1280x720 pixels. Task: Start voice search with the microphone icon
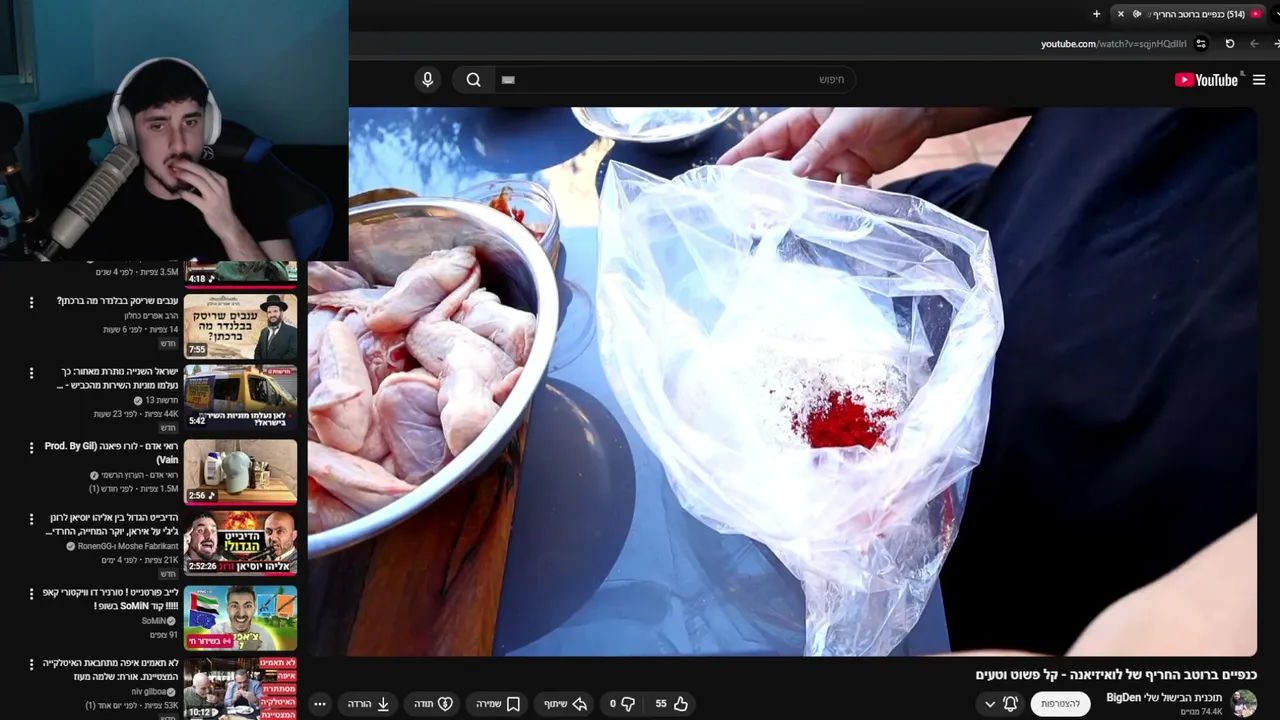point(428,80)
